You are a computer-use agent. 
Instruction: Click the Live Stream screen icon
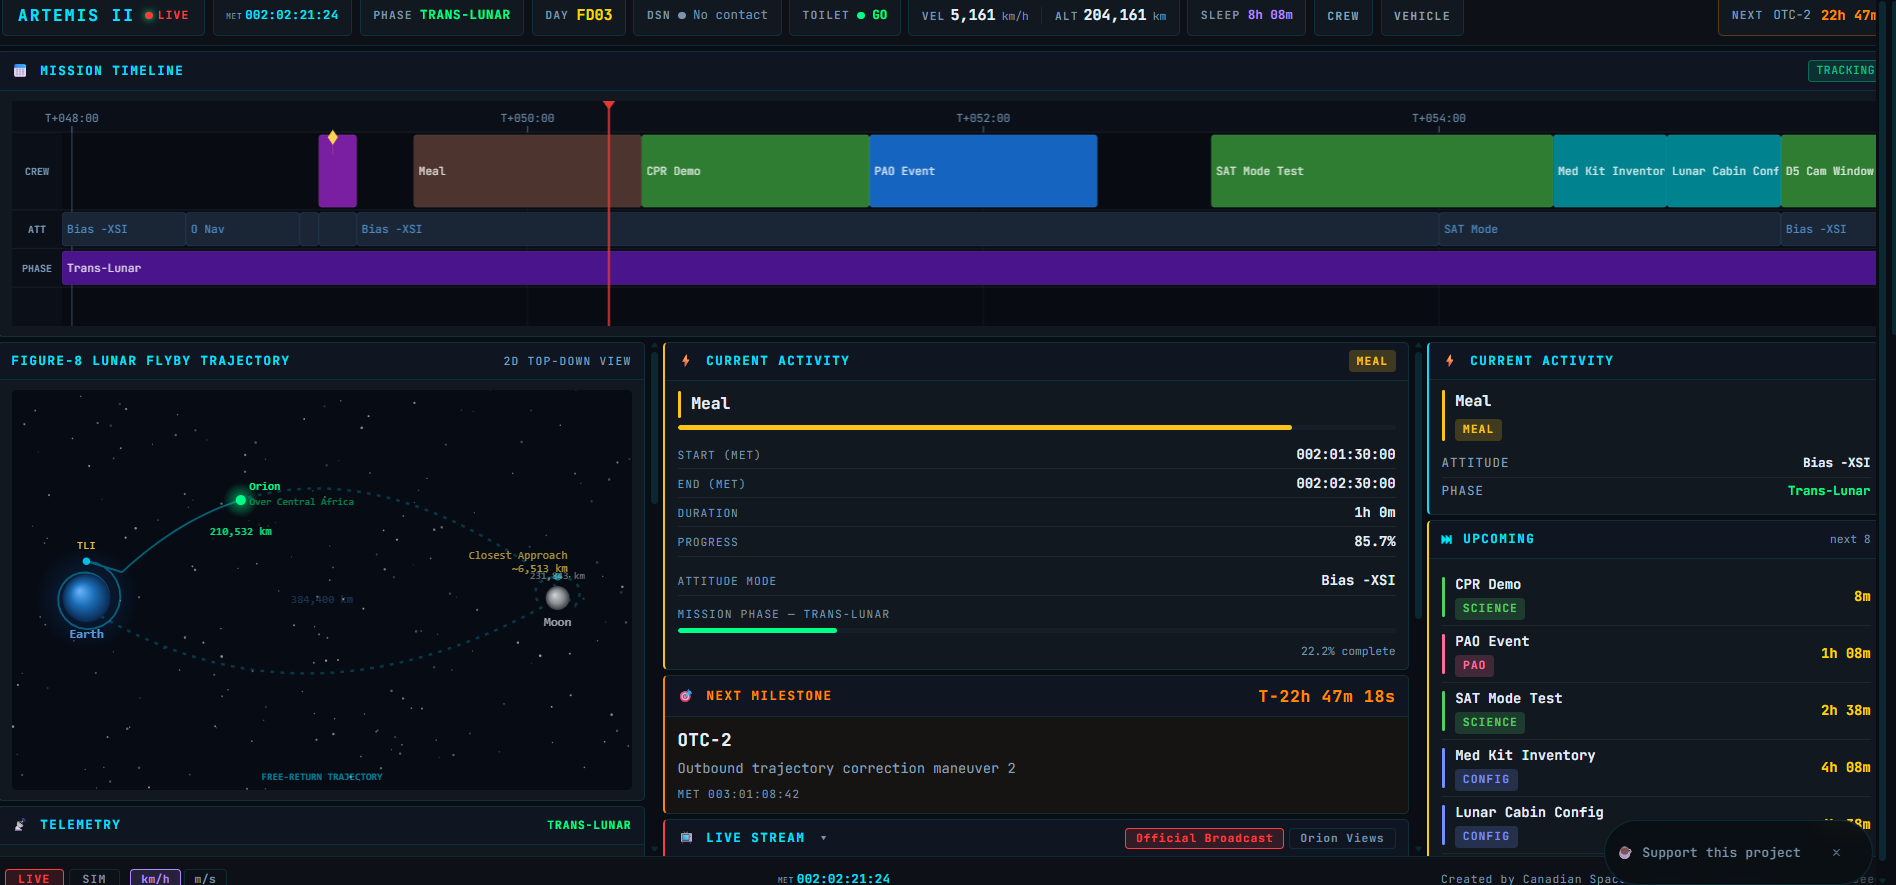(687, 838)
